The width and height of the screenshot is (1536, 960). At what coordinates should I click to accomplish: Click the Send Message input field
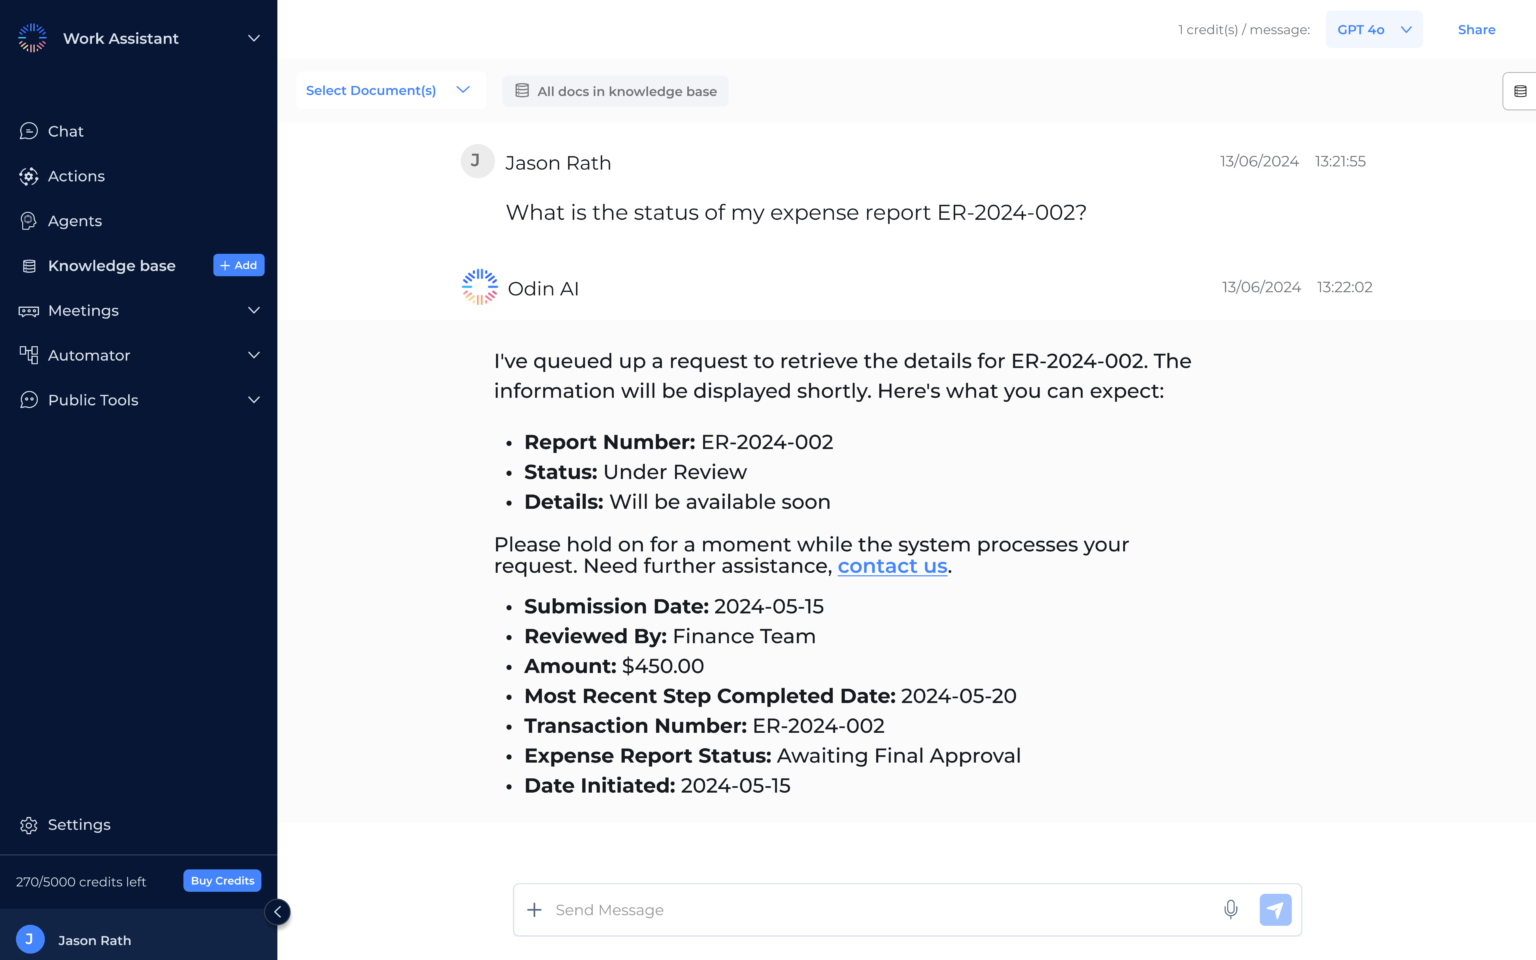[870, 910]
